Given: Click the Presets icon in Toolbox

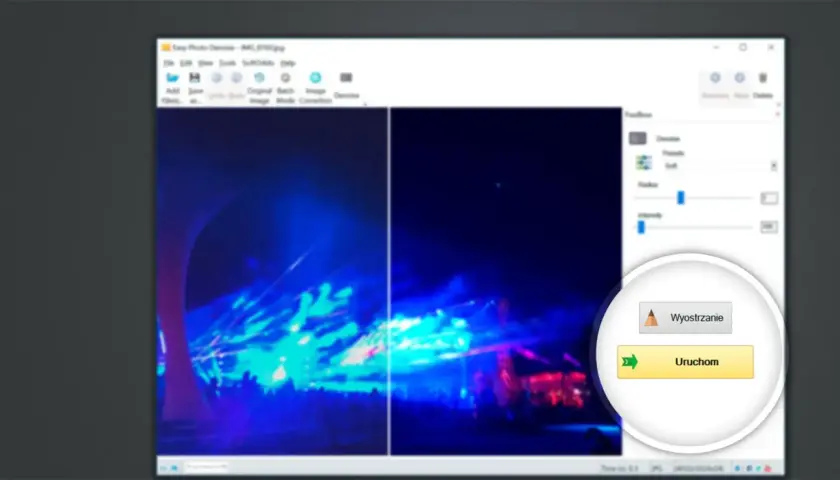Looking at the screenshot, I should 643,162.
